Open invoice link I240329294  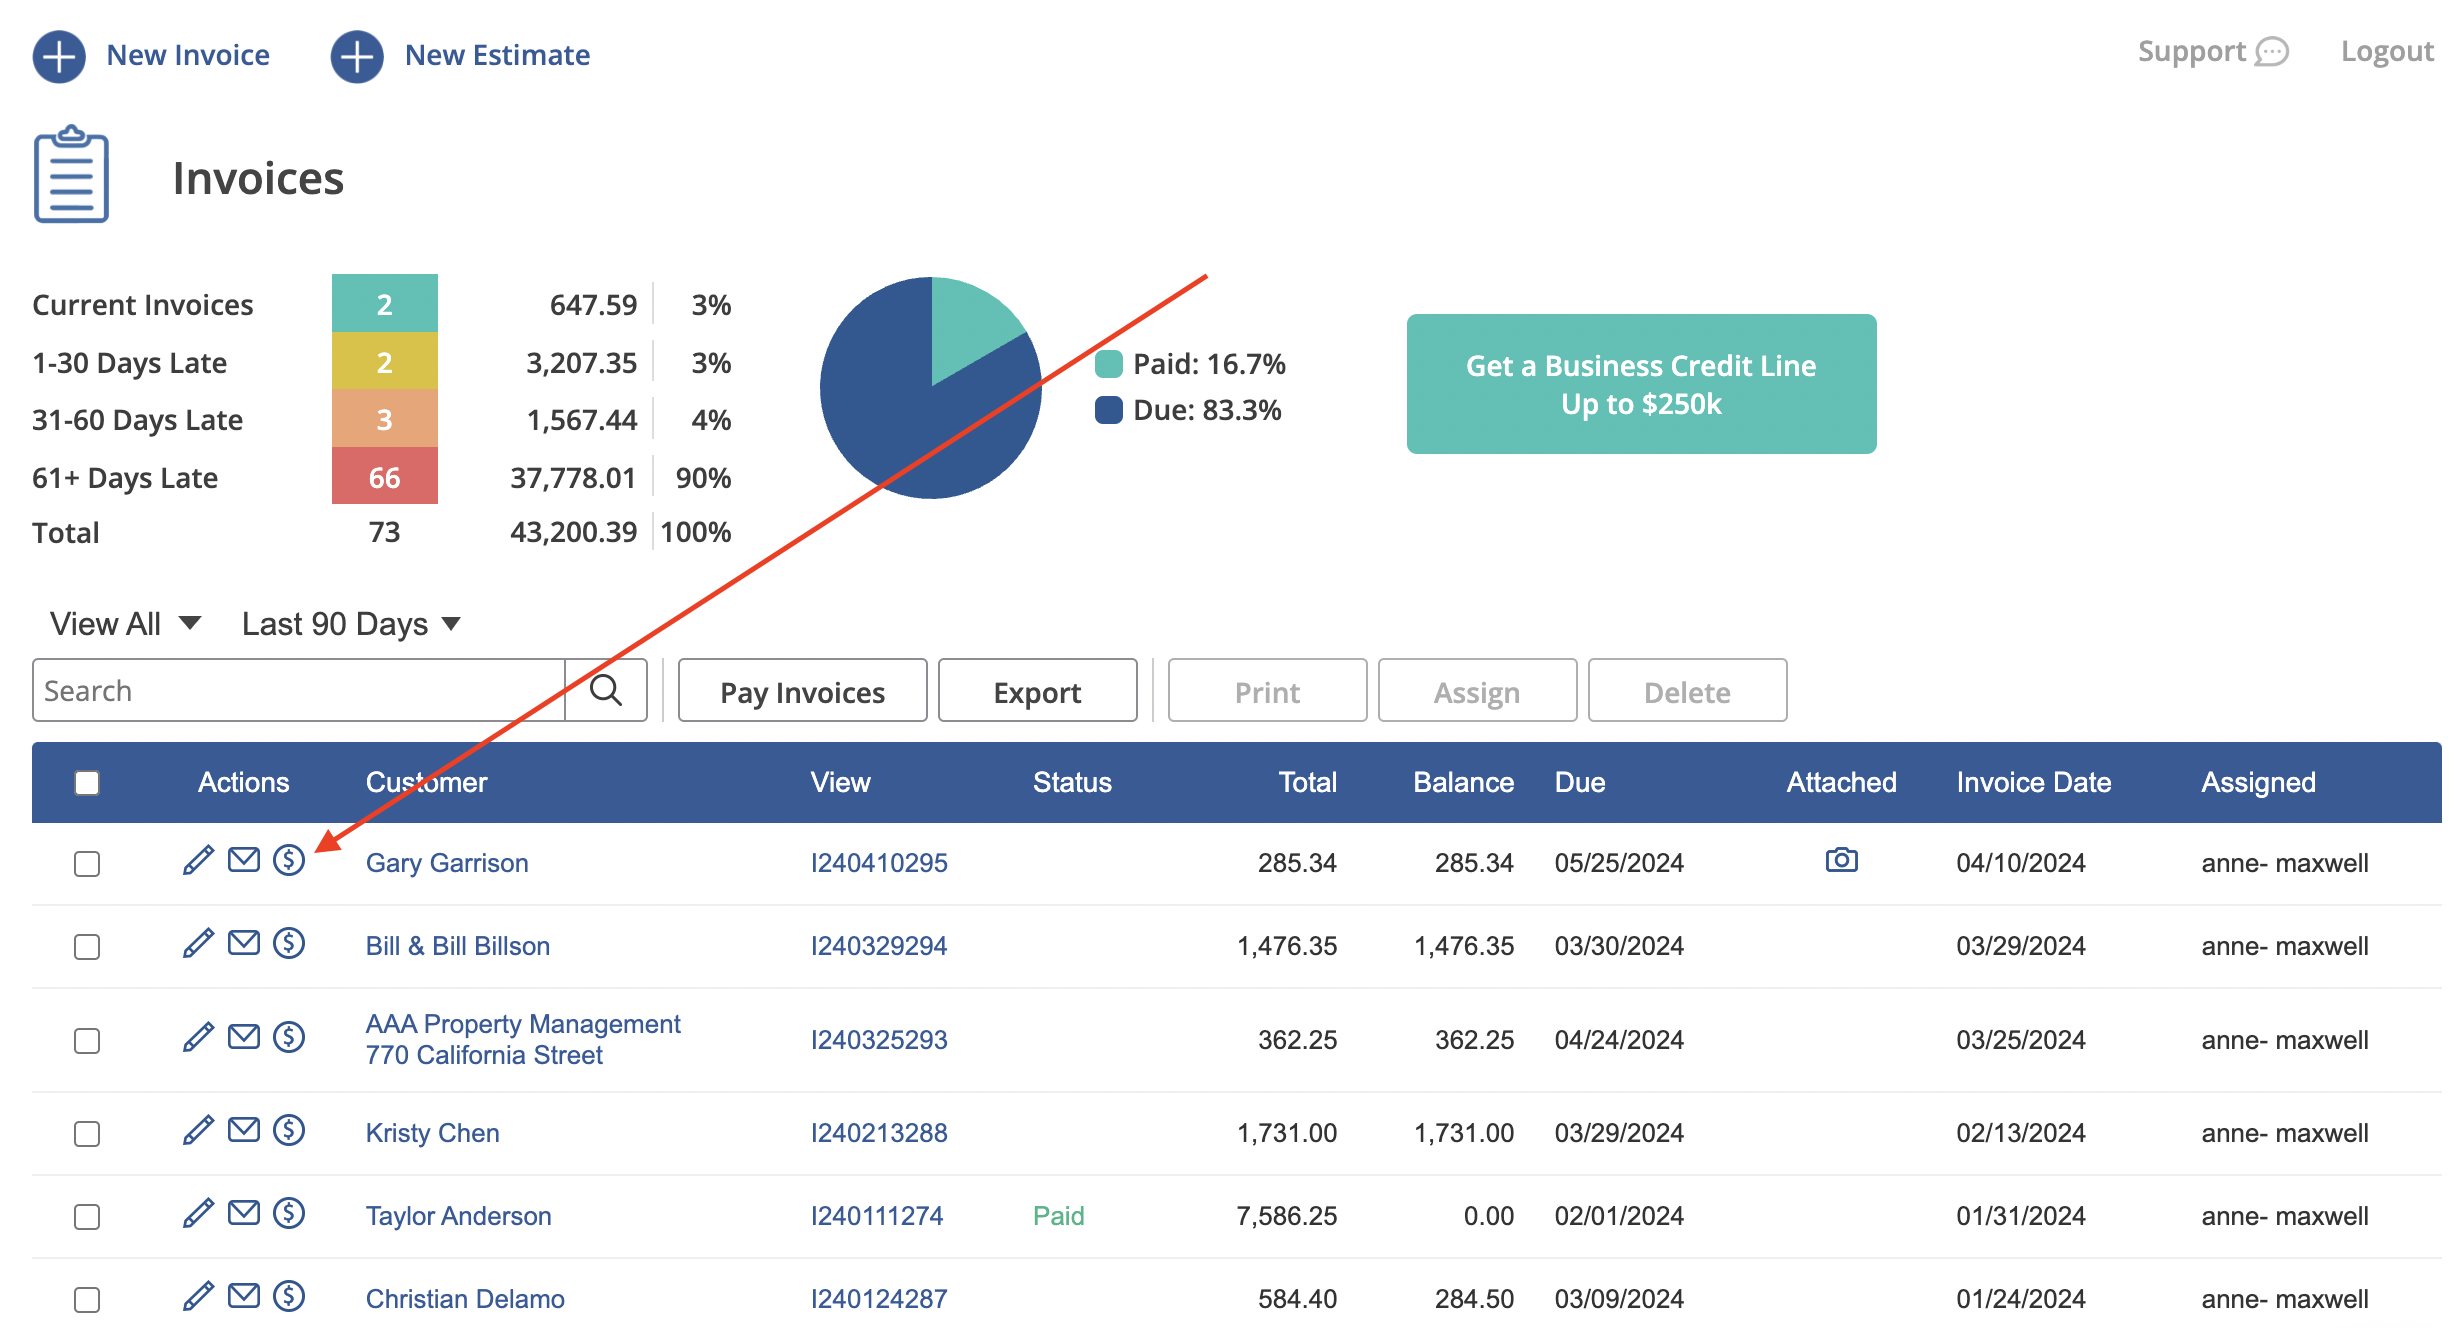[x=878, y=946]
